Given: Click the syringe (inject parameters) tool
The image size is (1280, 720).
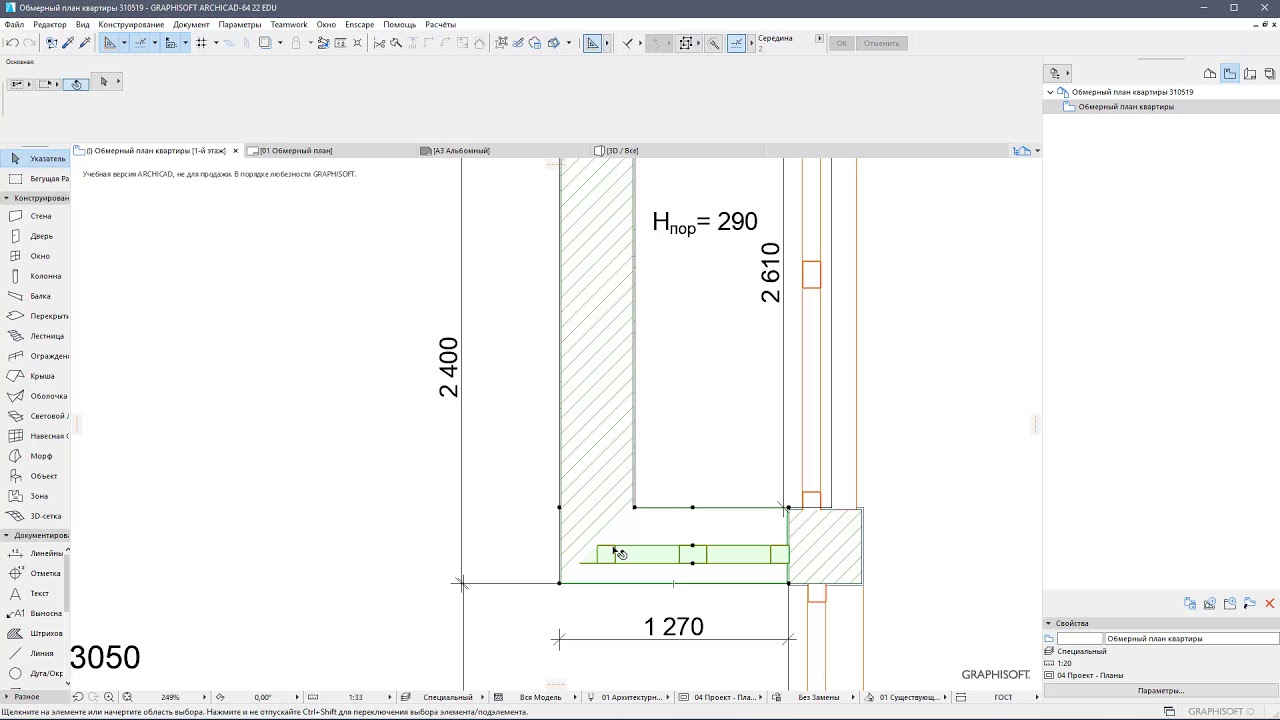Looking at the screenshot, I should [85, 43].
